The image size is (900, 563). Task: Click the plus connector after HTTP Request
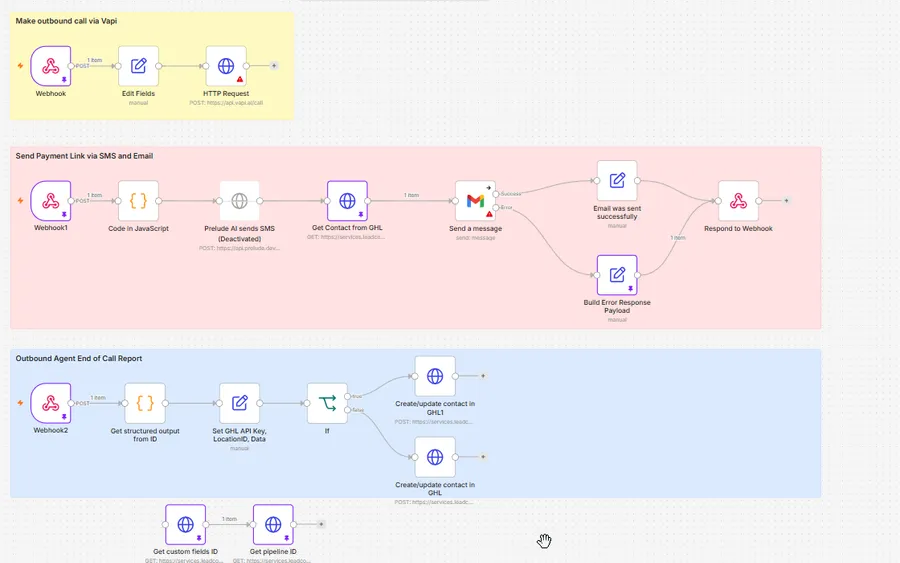[274, 66]
